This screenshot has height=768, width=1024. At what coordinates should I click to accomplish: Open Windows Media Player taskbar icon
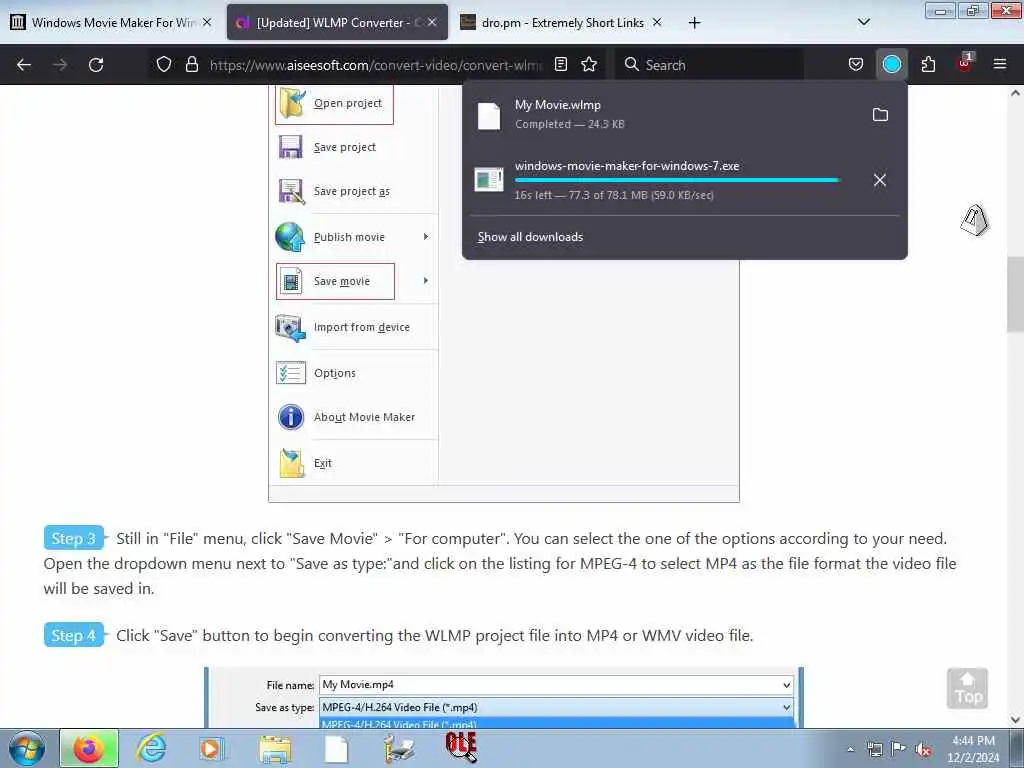[x=212, y=748]
